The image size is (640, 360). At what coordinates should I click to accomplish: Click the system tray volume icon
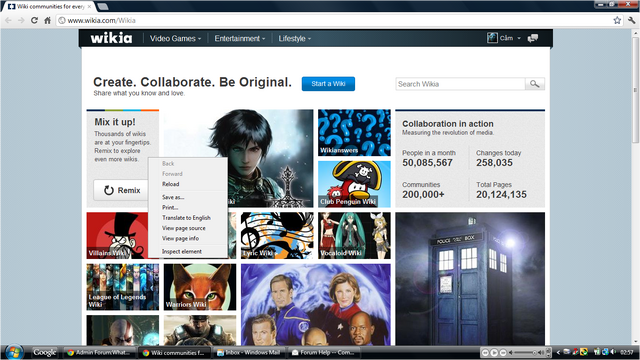613,352
